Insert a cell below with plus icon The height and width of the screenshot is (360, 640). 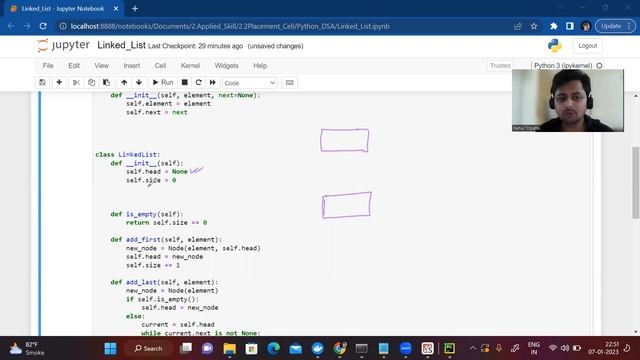tap(59, 82)
